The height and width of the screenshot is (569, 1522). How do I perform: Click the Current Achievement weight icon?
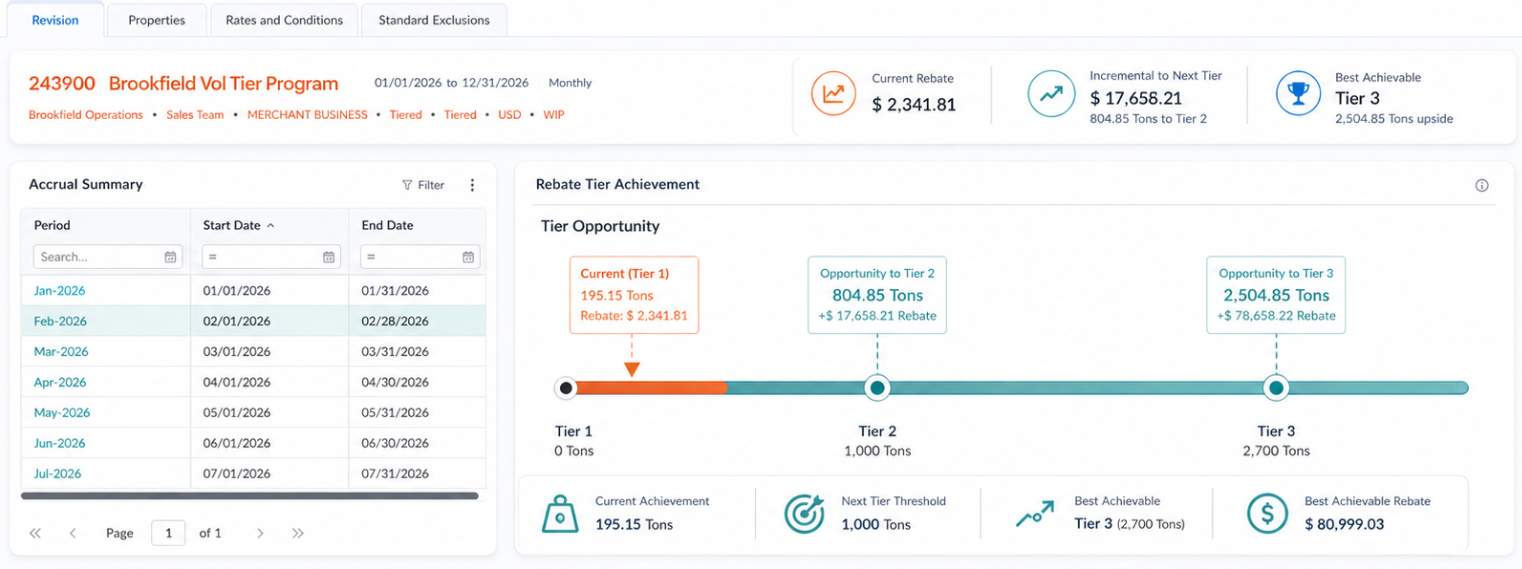tap(560, 514)
